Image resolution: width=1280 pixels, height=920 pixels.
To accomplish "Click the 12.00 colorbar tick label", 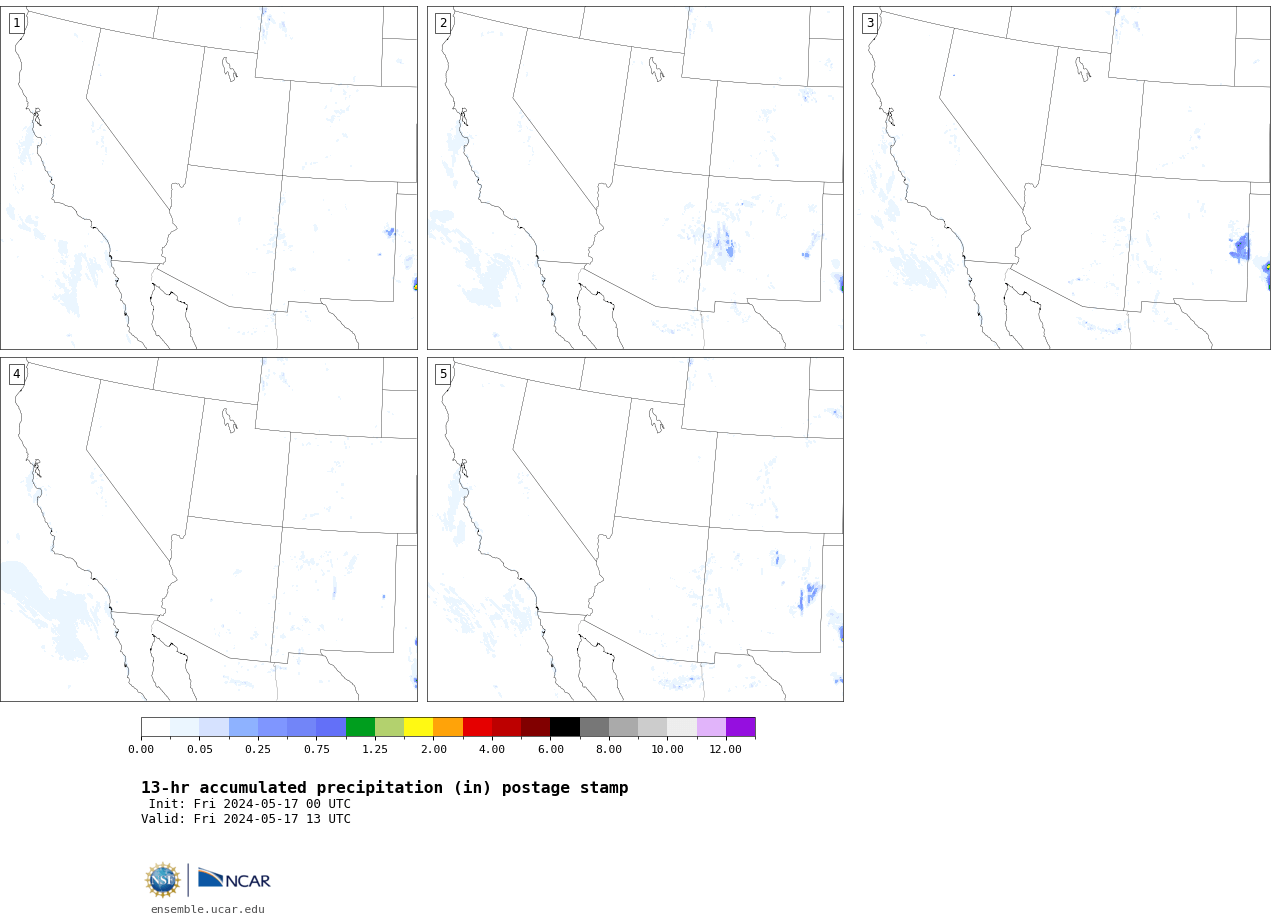I will (x=726, y=750).
